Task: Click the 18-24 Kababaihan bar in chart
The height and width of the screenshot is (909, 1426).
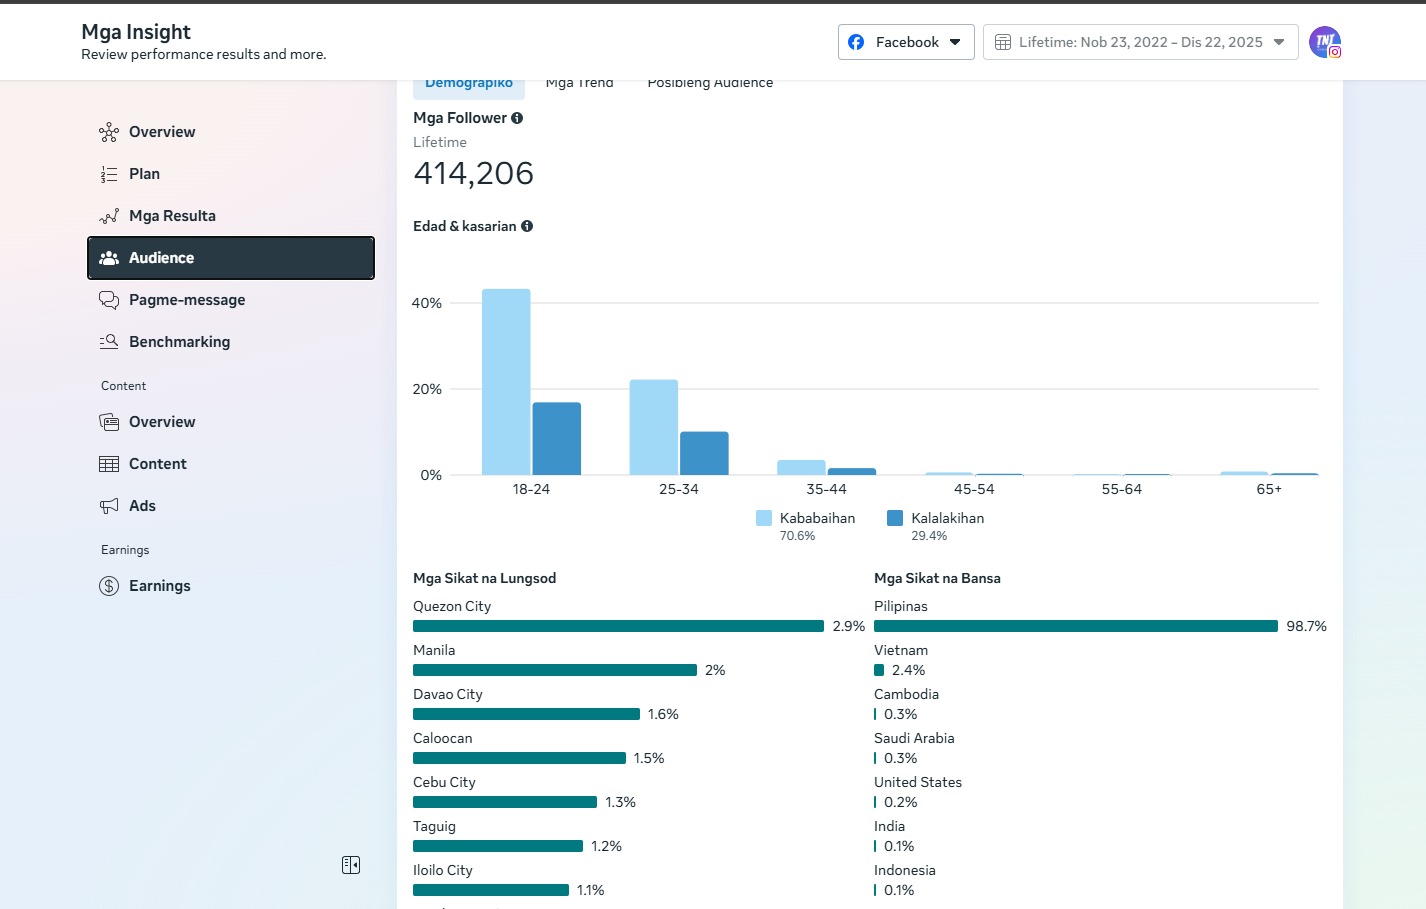Action: (506, 382)
